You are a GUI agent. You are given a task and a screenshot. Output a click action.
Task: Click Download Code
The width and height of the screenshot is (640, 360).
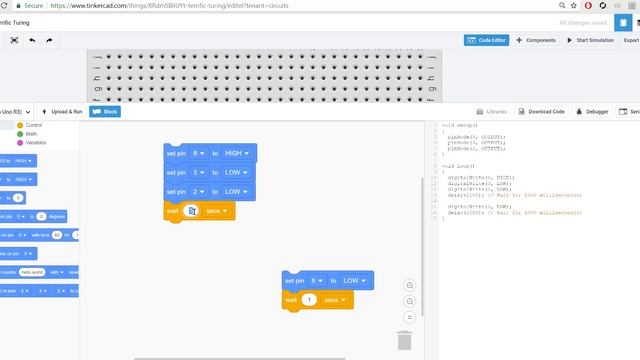pos(541,111)
